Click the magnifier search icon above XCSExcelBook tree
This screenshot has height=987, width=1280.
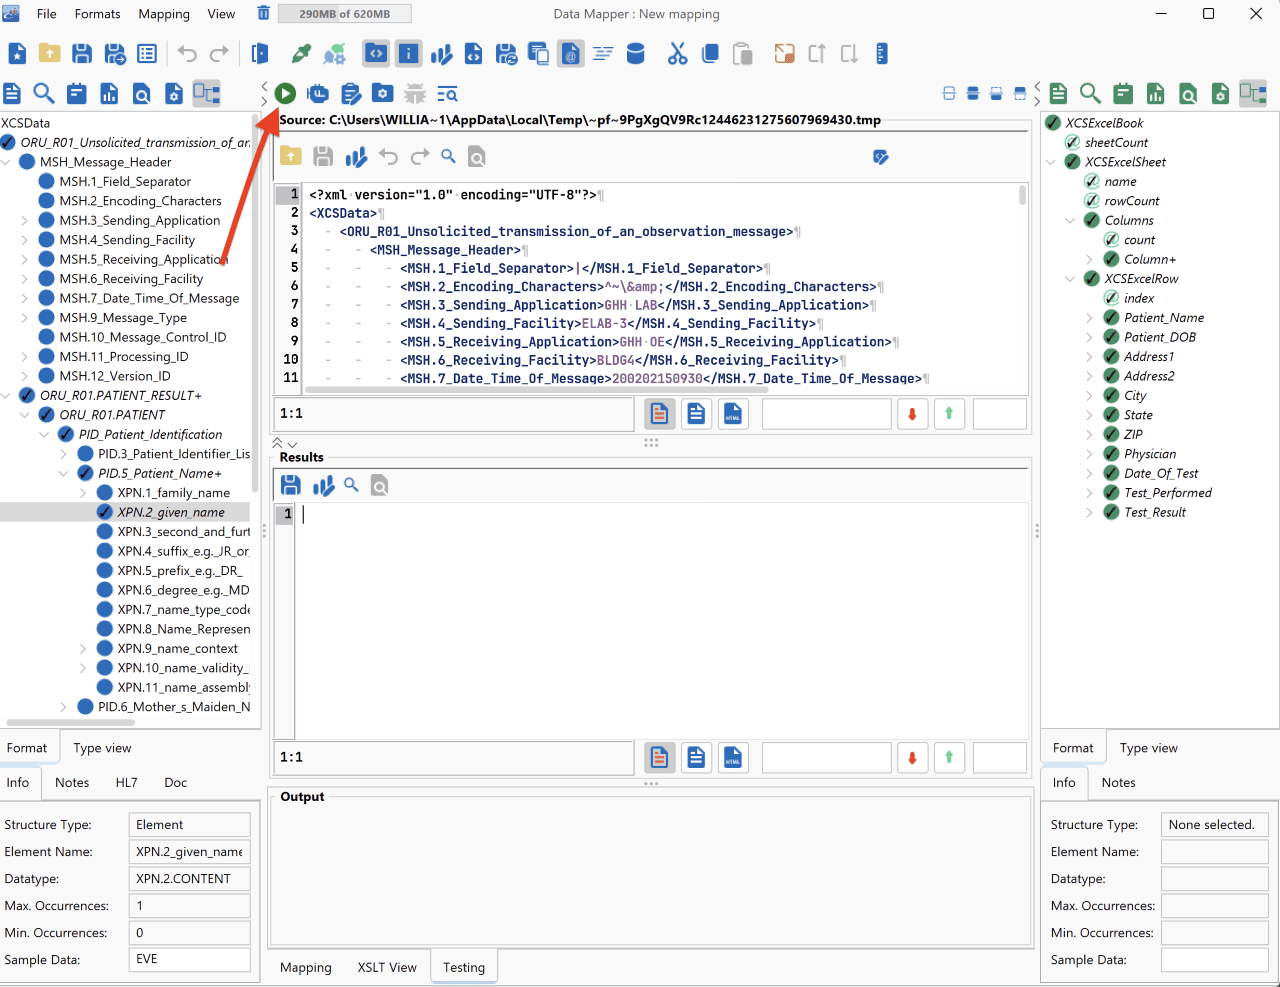pos(1091,93)
